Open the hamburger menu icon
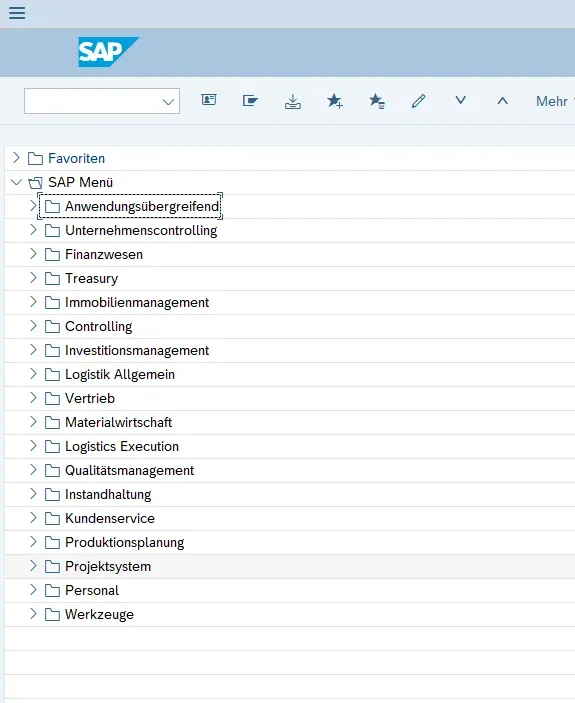The height and width of the screenshot is (703, 575). (x=17, y=13)
